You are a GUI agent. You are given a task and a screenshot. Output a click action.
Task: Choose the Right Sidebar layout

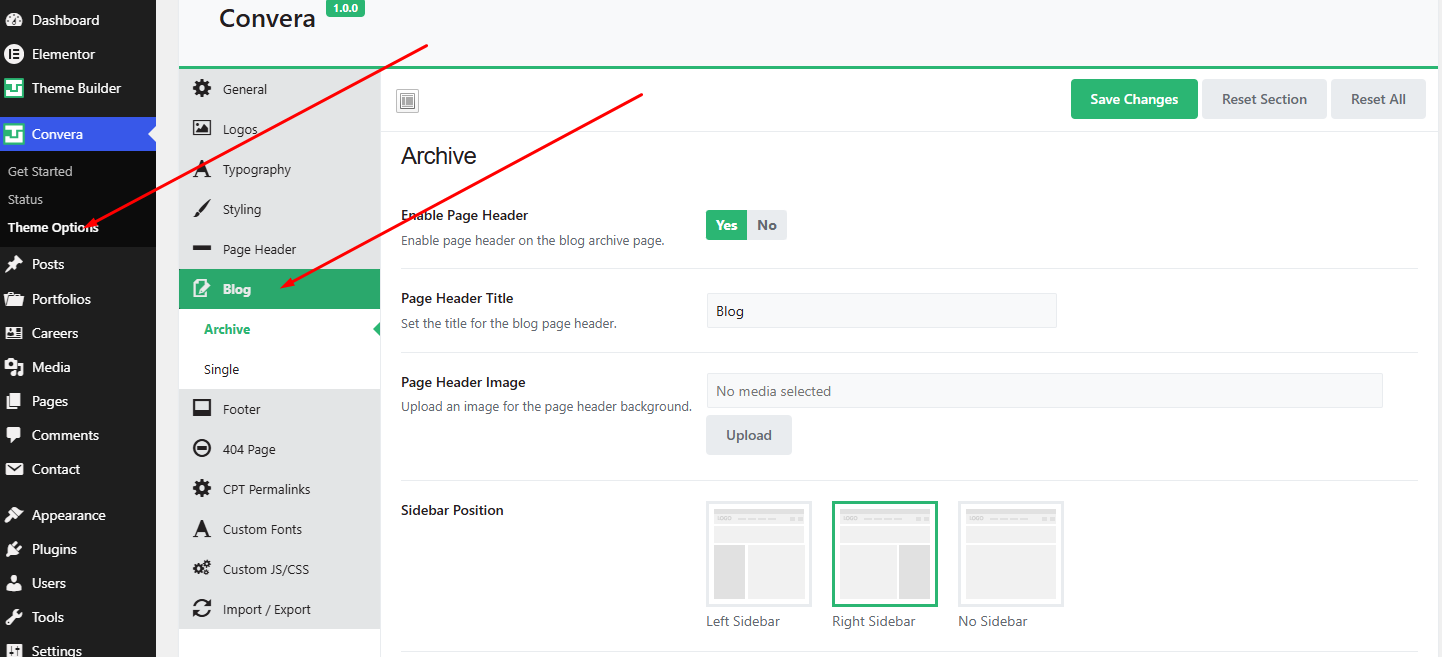pos(885,554)
